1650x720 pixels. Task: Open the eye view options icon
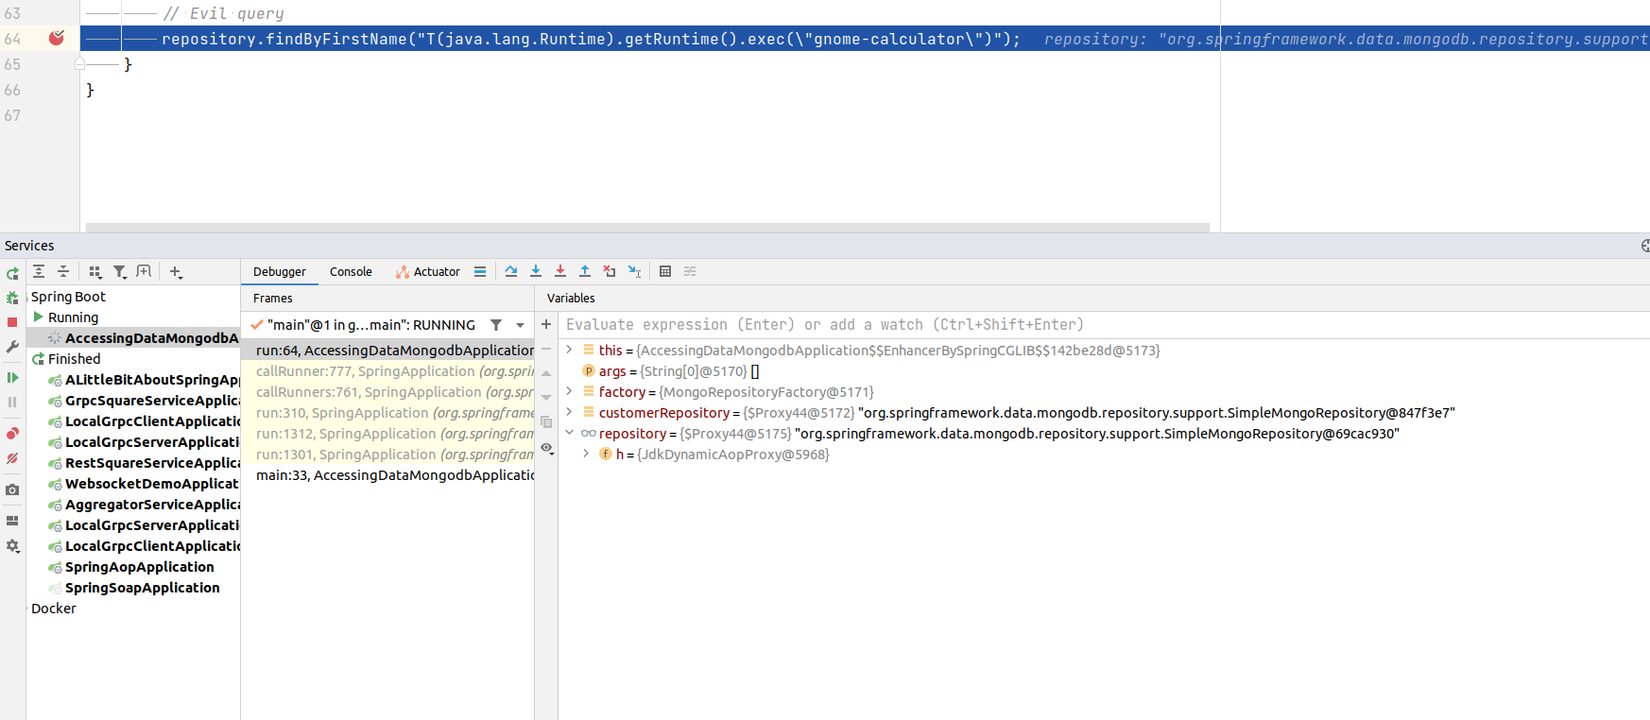pyautogui.click(x=546, y=448)
